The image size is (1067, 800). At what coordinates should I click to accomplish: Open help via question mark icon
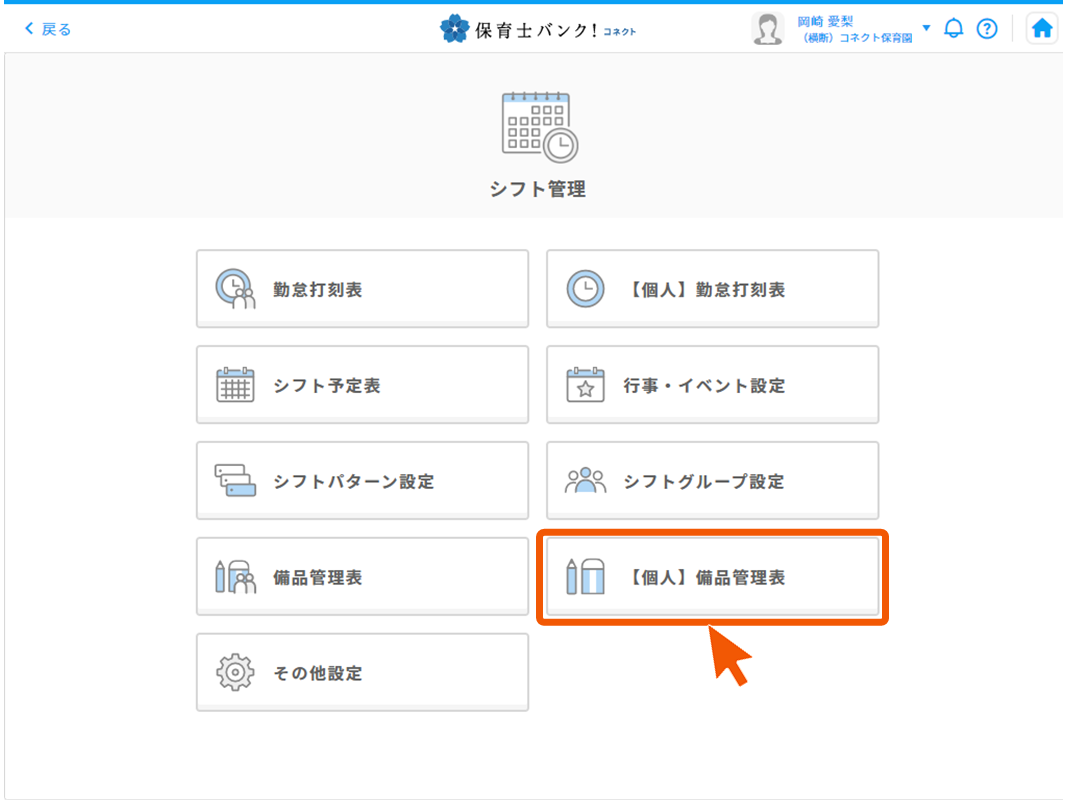[987, 29]
